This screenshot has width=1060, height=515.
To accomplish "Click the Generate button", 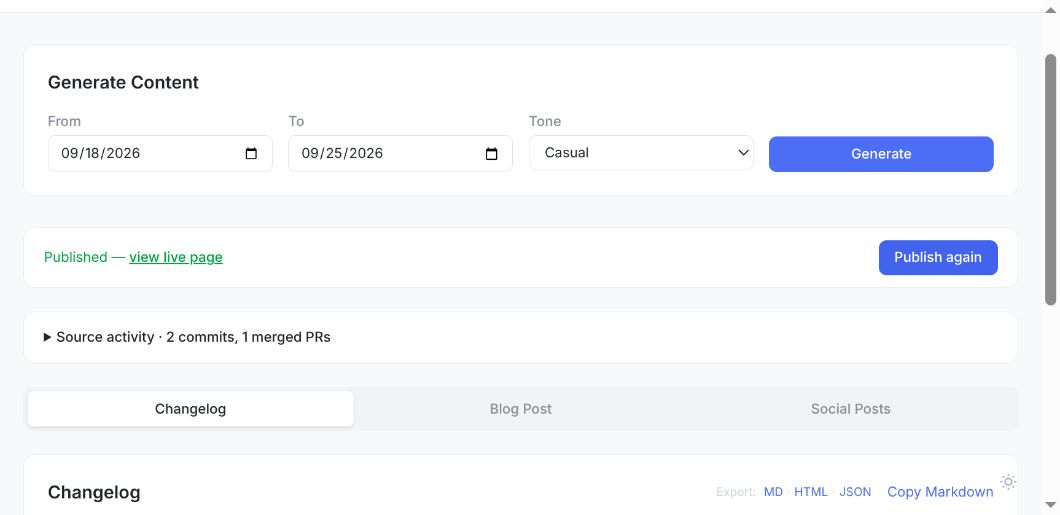I will pyautogui.click(x=881, y=154).
